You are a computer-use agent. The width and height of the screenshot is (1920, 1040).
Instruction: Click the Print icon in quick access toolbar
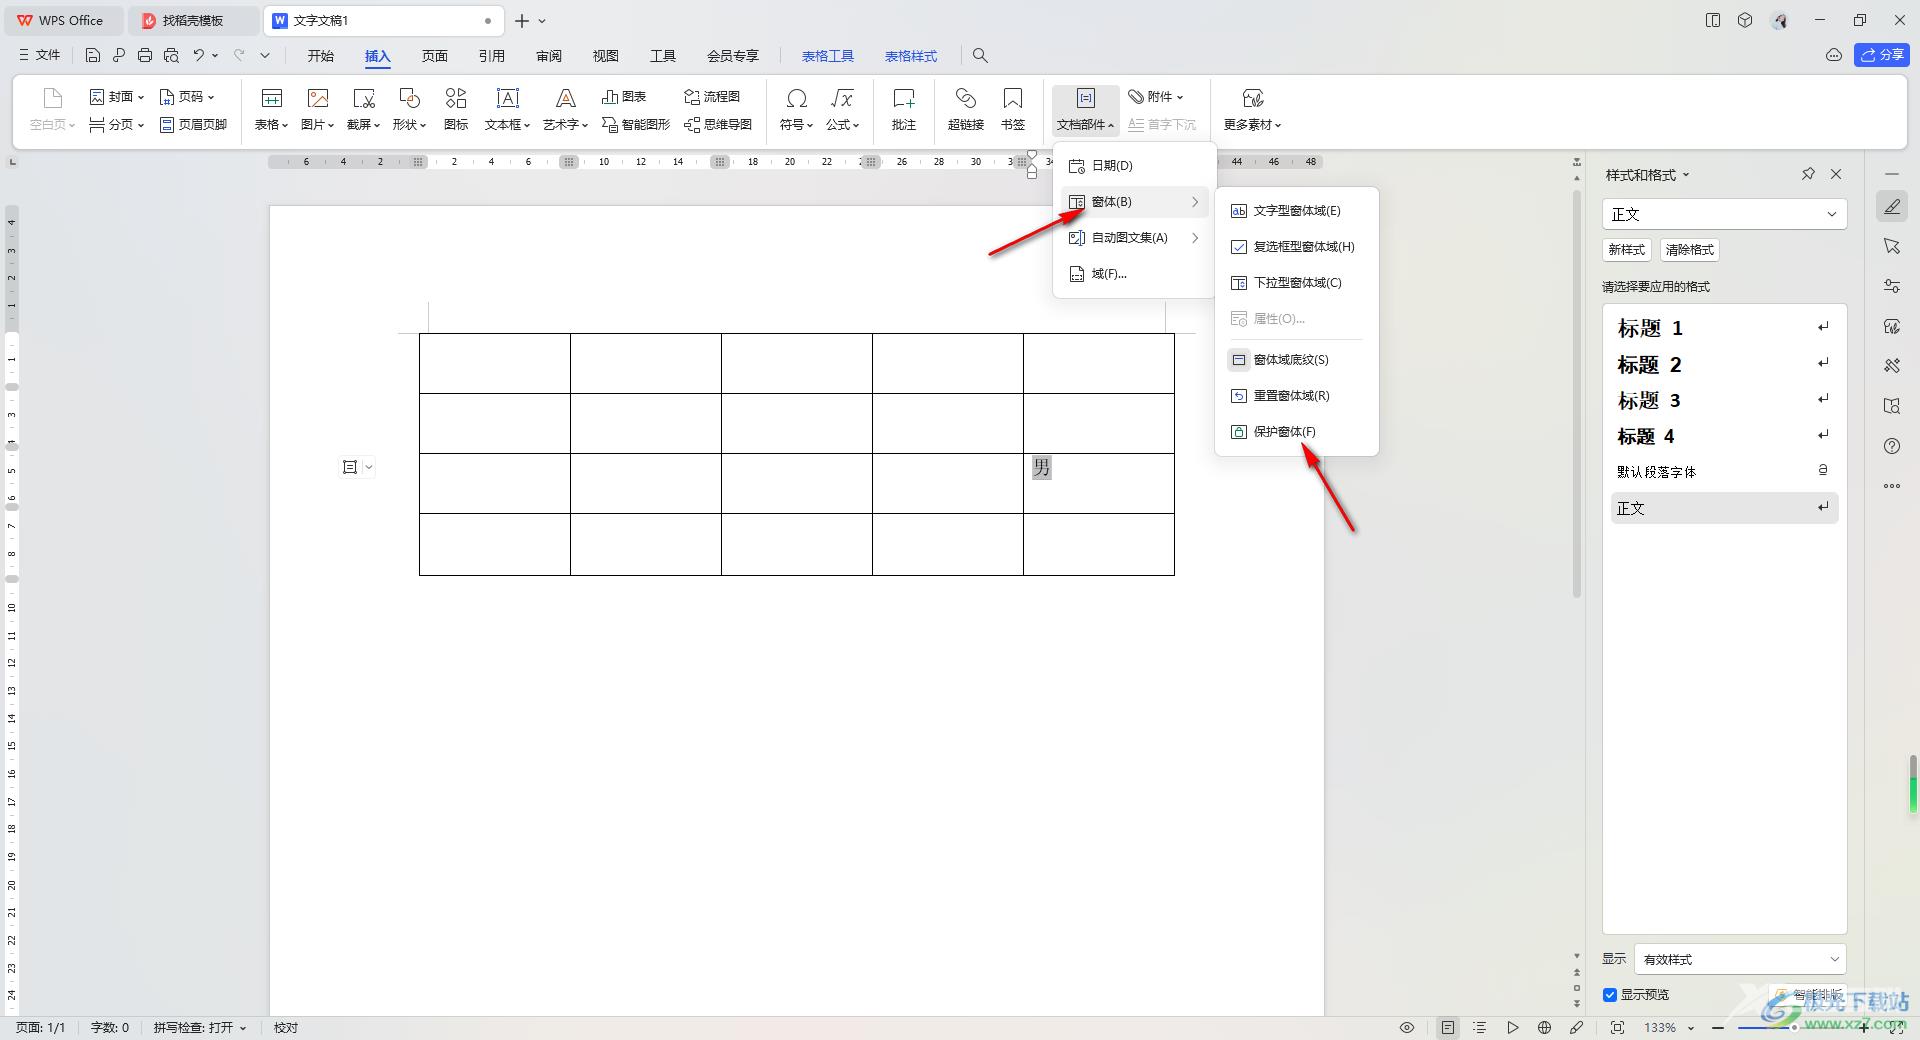[x=145, y=55]
